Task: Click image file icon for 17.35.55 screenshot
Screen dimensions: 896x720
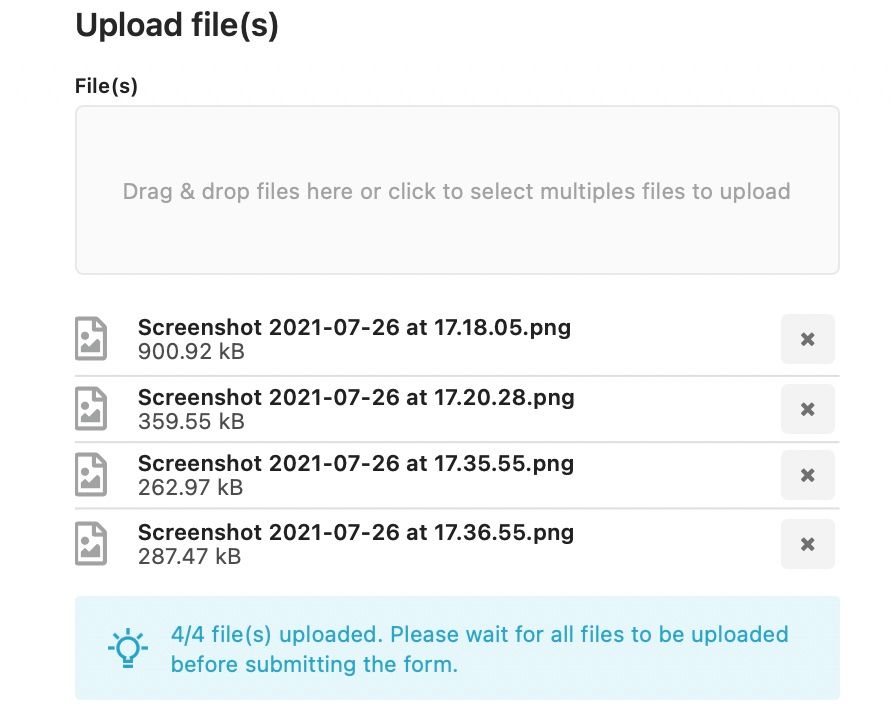Action: pyautogui.click(x=92, y=475)
